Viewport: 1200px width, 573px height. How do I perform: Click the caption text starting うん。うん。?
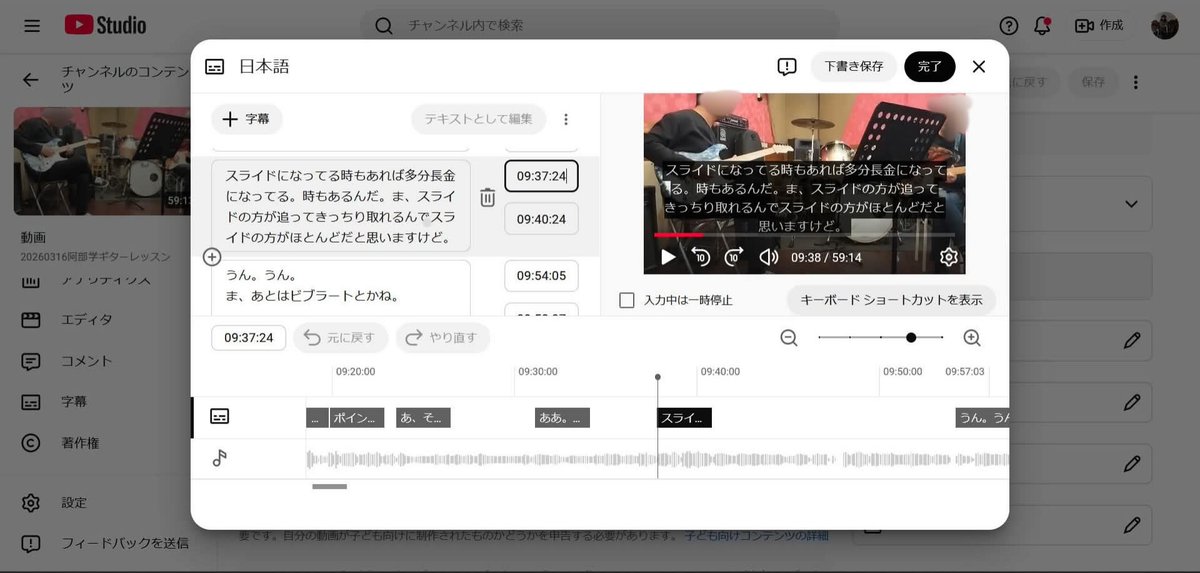pos(341,288)
